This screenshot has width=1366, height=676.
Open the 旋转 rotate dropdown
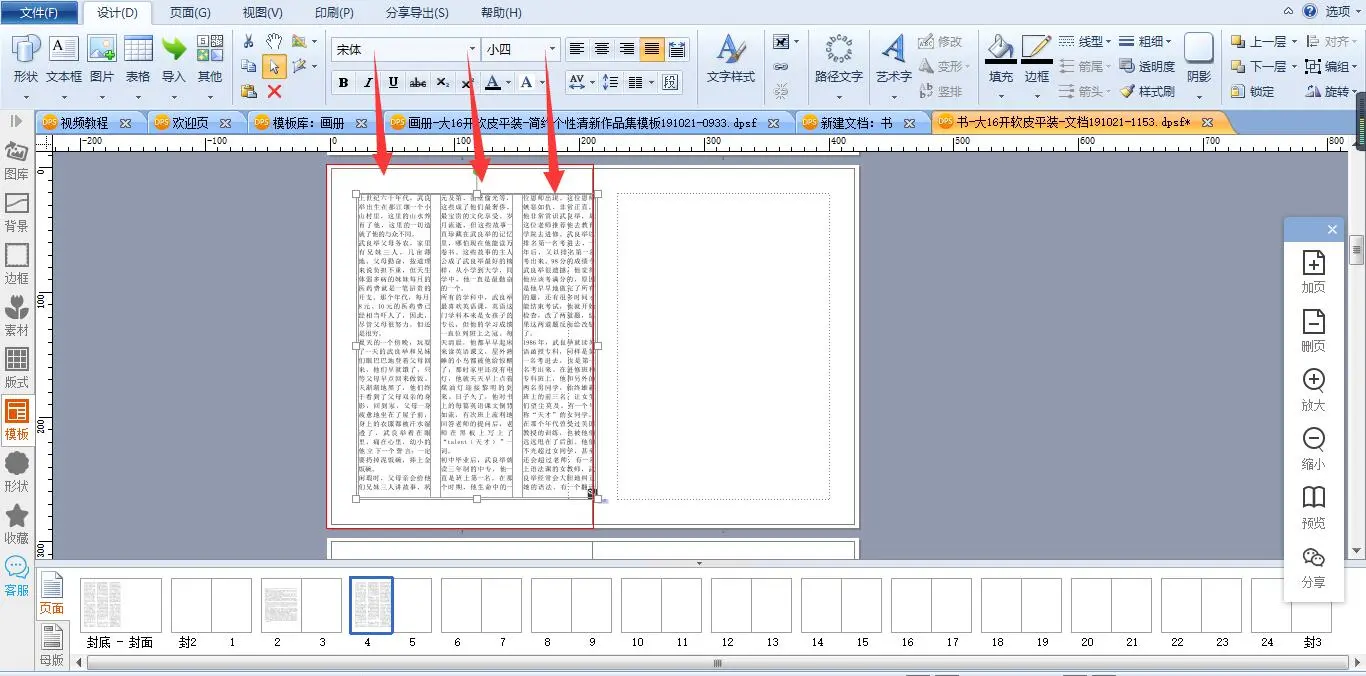[x=1332, y=91]
